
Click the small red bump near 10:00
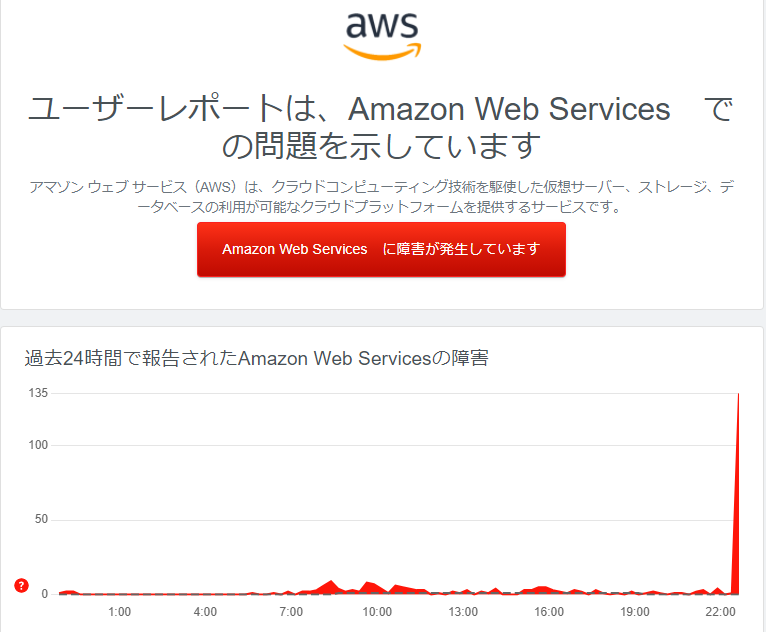click(x=371, y=585)
